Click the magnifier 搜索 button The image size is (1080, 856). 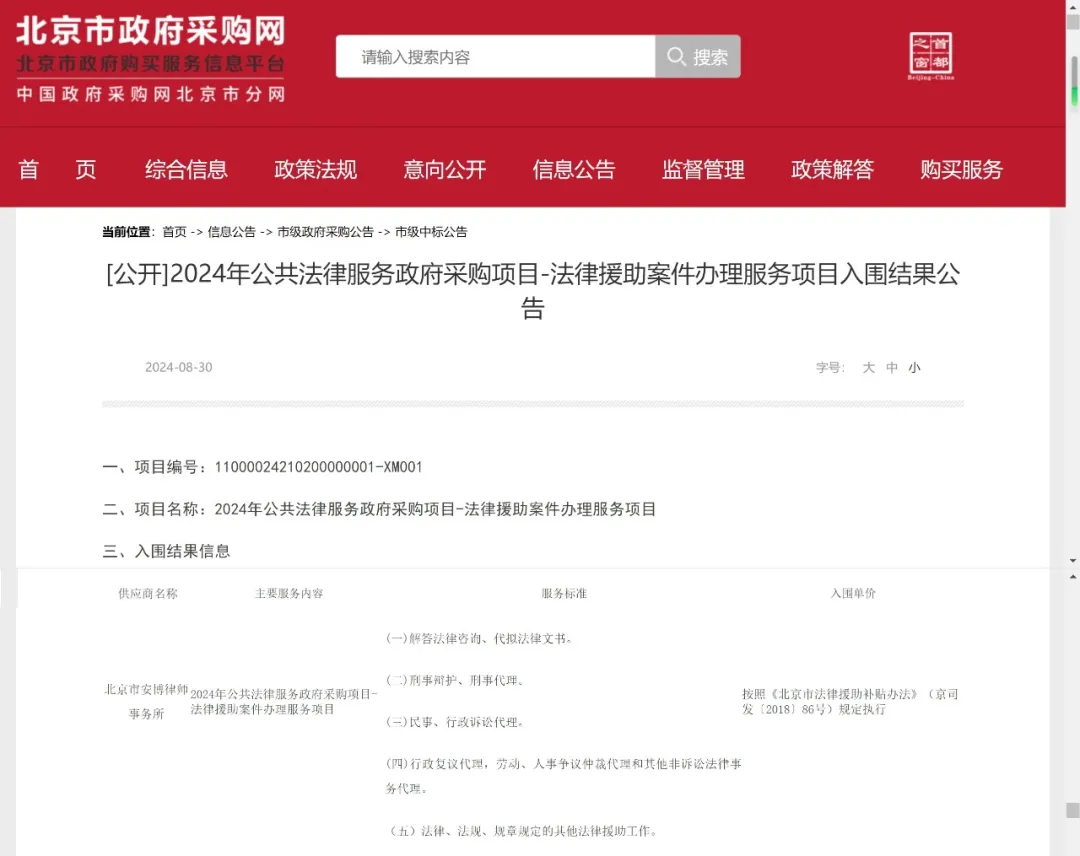pos(698,56)
